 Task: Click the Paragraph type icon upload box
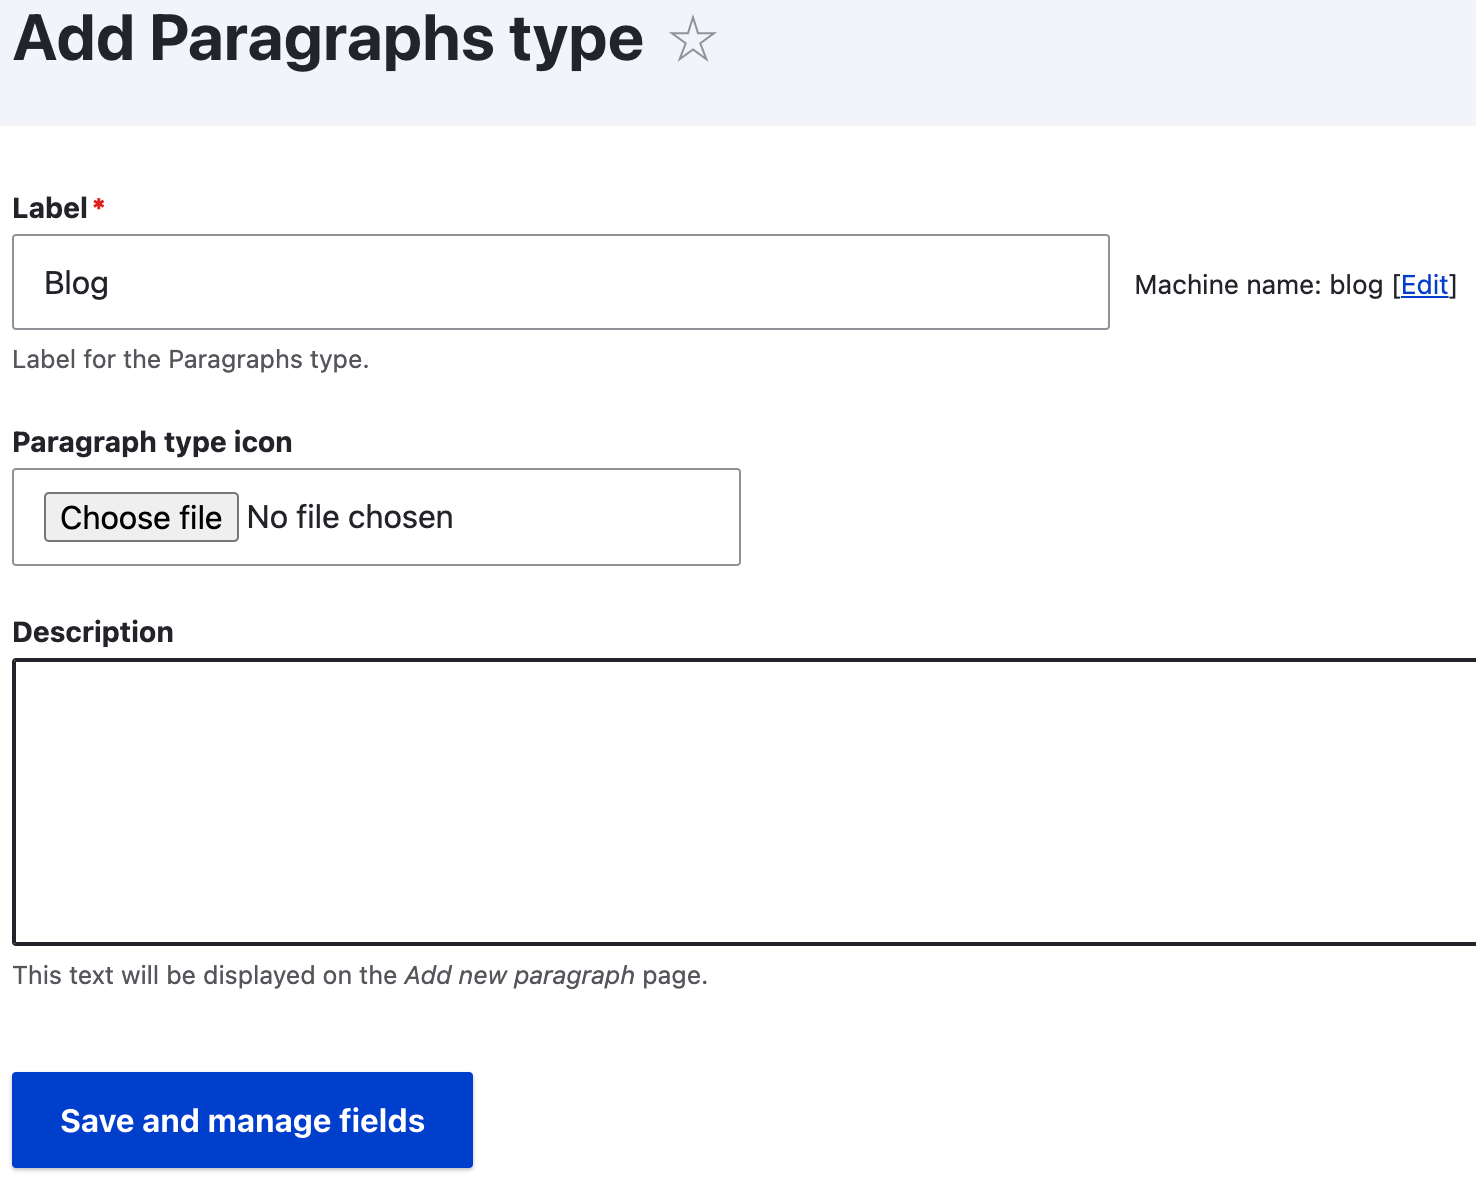coord(375,517)
